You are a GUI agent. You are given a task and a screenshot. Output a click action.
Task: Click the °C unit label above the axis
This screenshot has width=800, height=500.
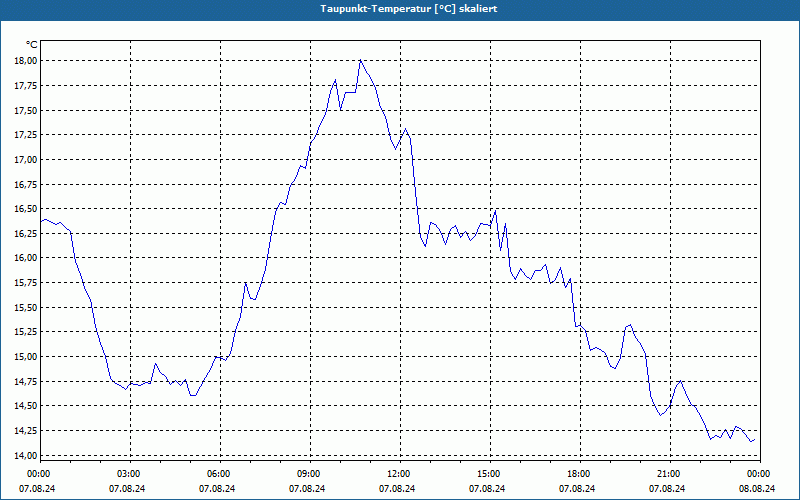point(32,45)
